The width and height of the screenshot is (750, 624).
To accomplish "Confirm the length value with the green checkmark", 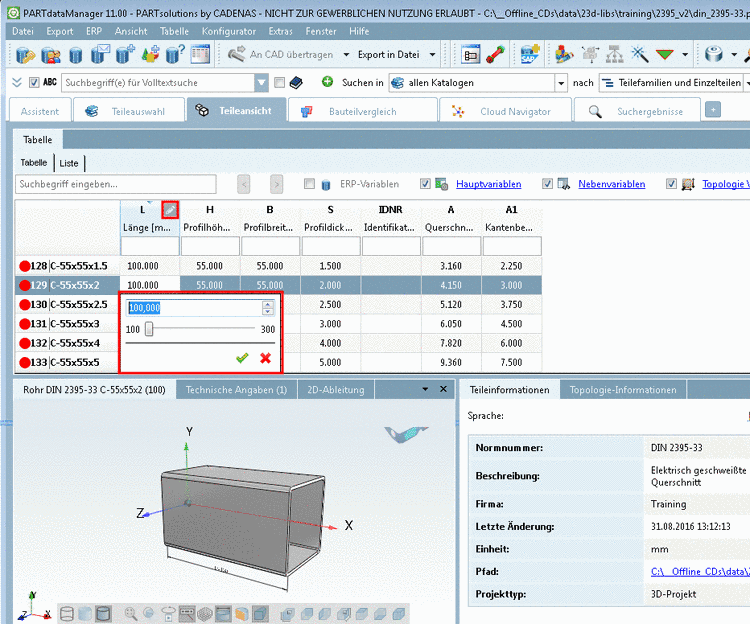I will [242, 357].
